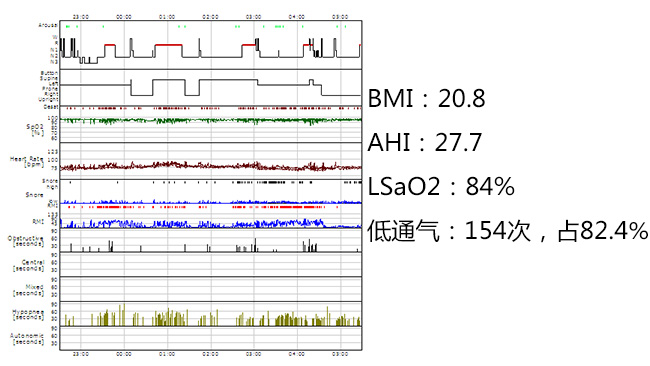This screenshot has height=366, width=650.
Task: Click the "N3" sleep stage label
Action: [54, 62]
